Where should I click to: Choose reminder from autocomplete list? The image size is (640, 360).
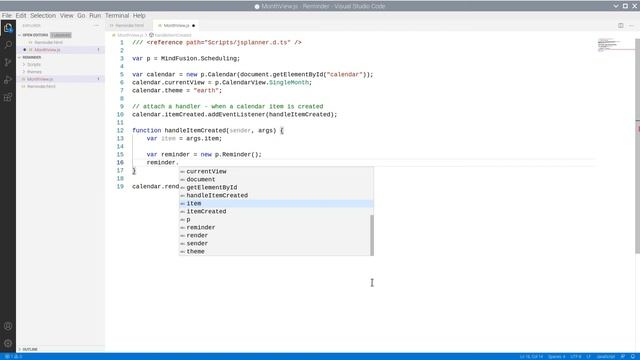click(276, 227)
